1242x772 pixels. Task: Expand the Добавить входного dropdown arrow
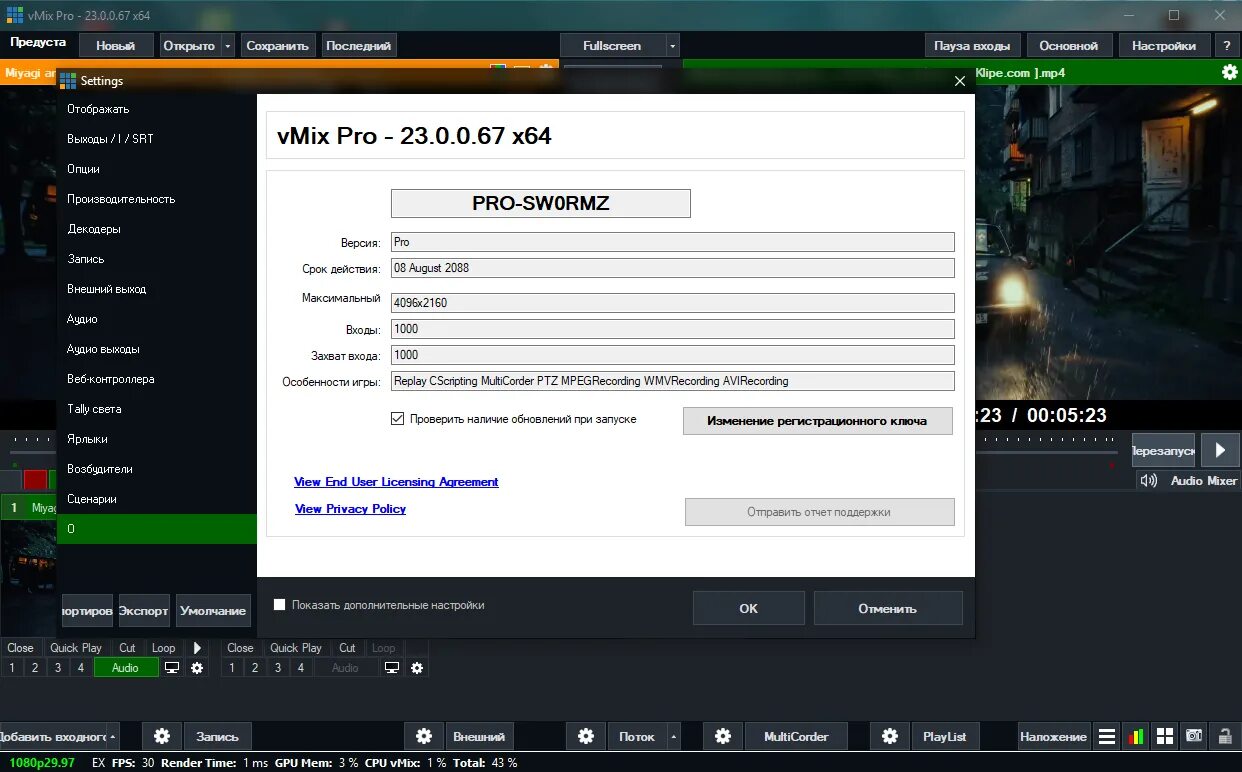pyautogui.click(x=112, y=736)
